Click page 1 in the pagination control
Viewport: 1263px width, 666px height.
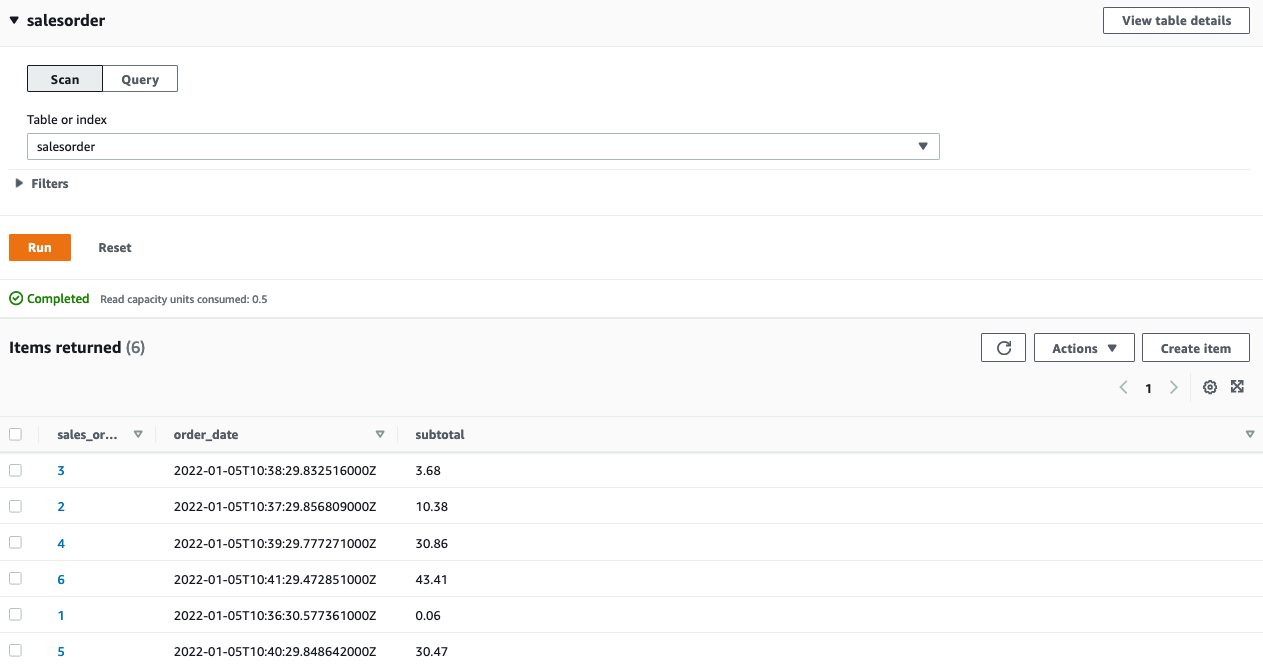click(x=1148, y=387)
